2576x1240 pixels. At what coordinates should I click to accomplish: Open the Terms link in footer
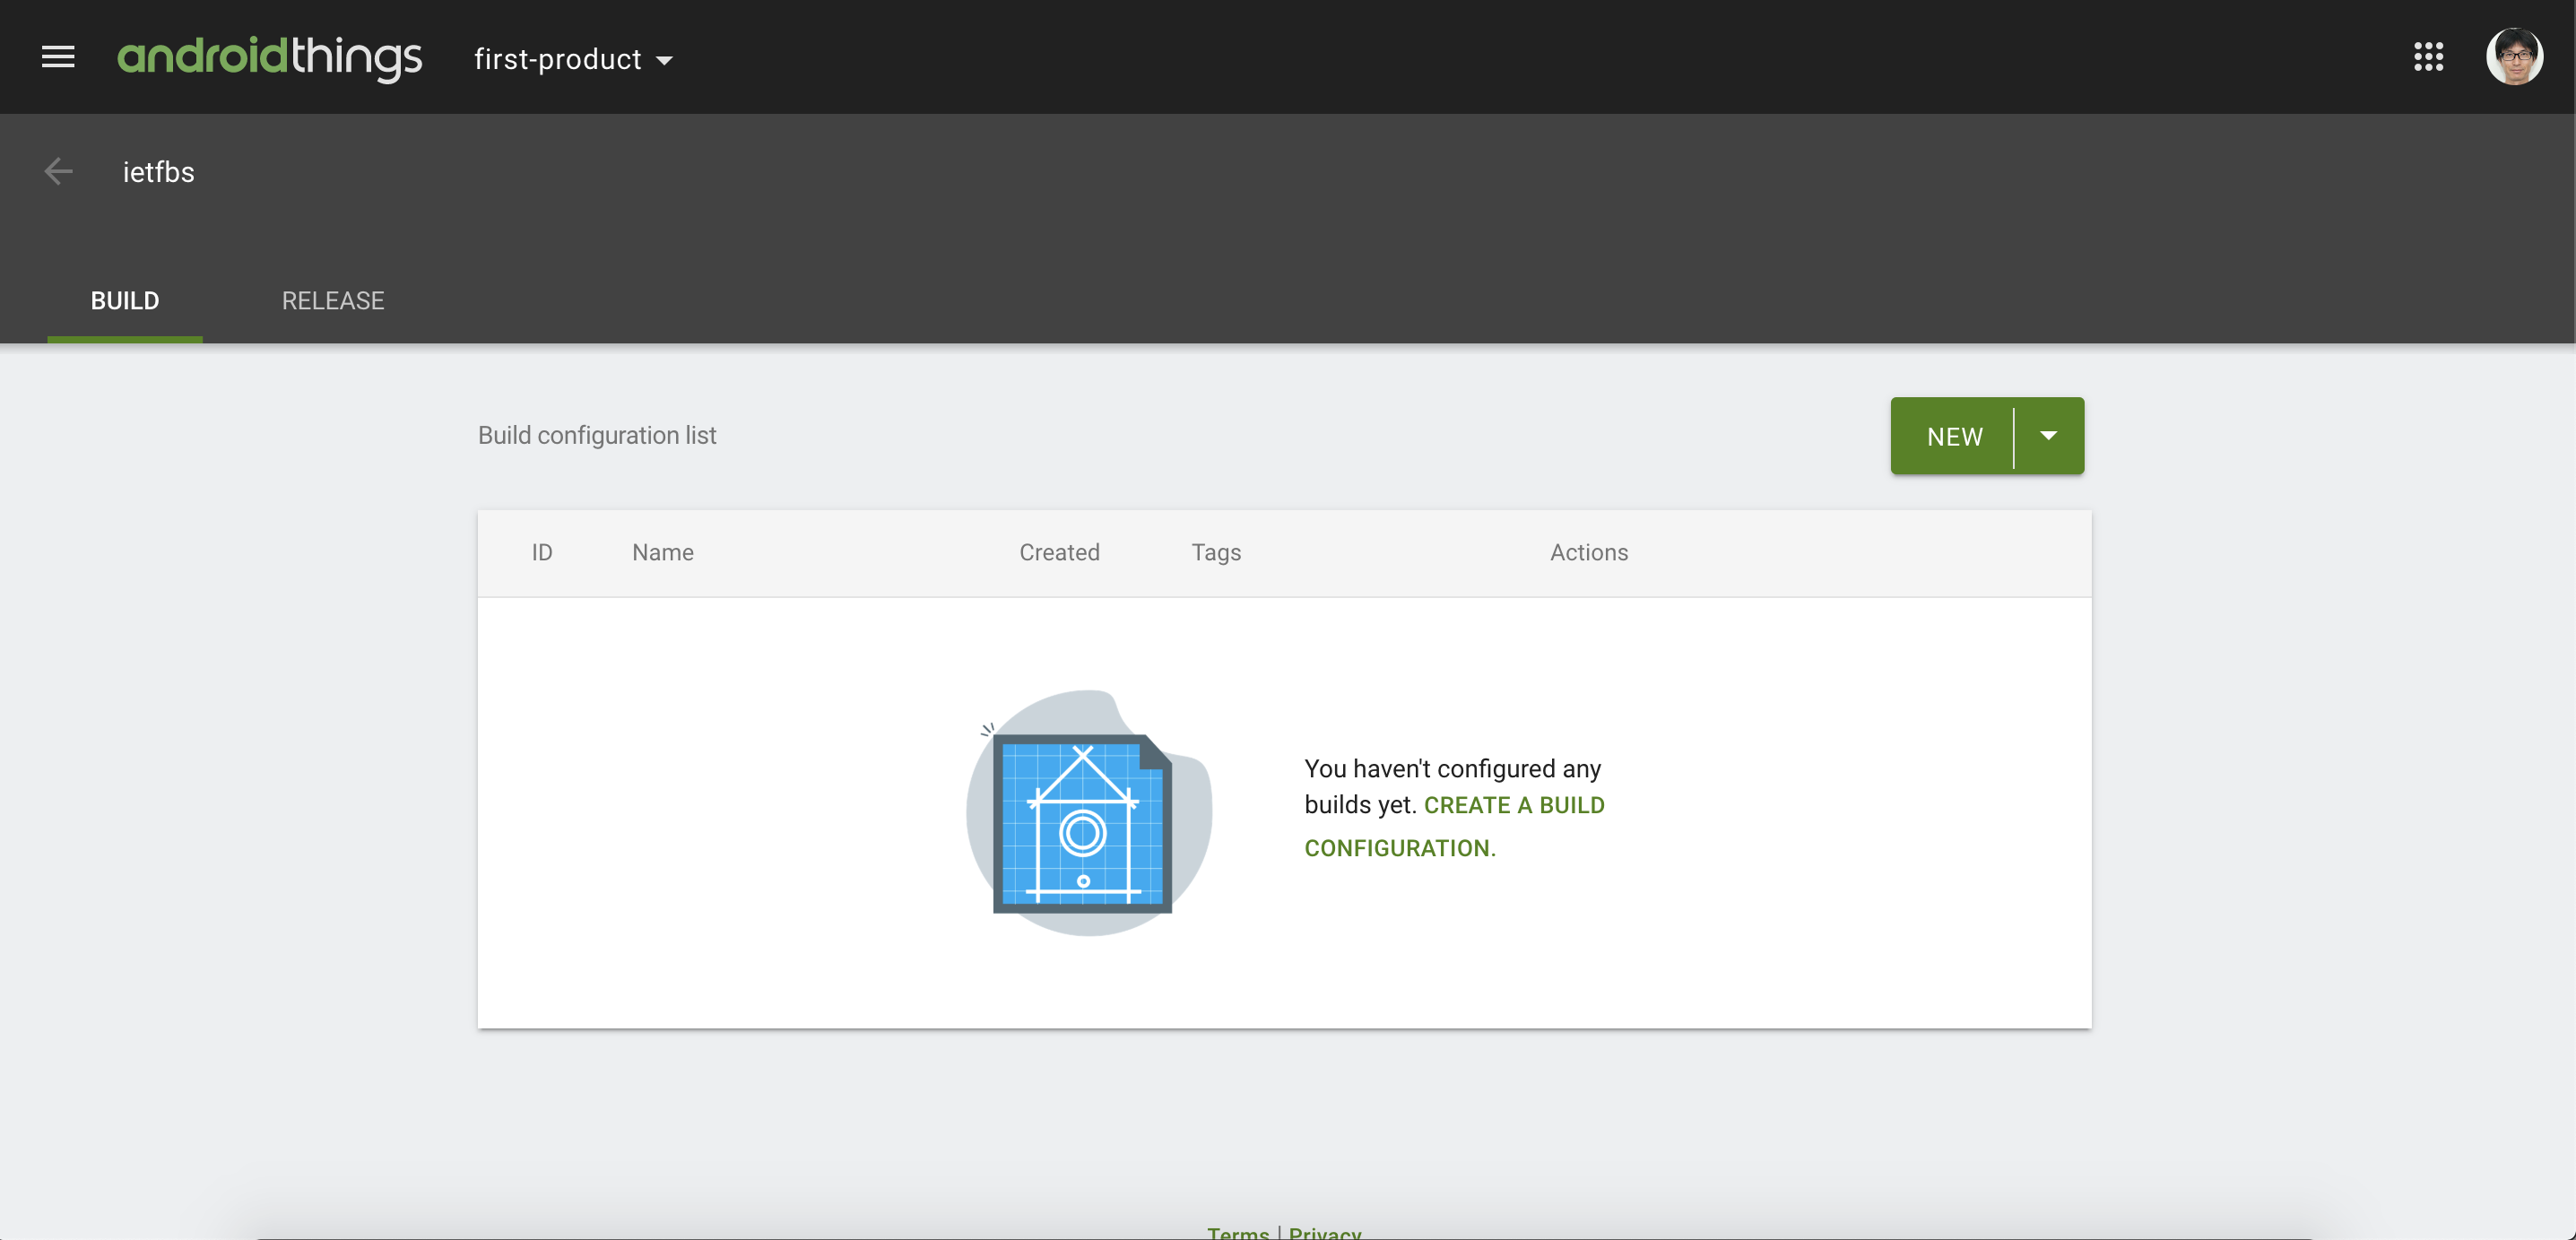[1237, 1232]
